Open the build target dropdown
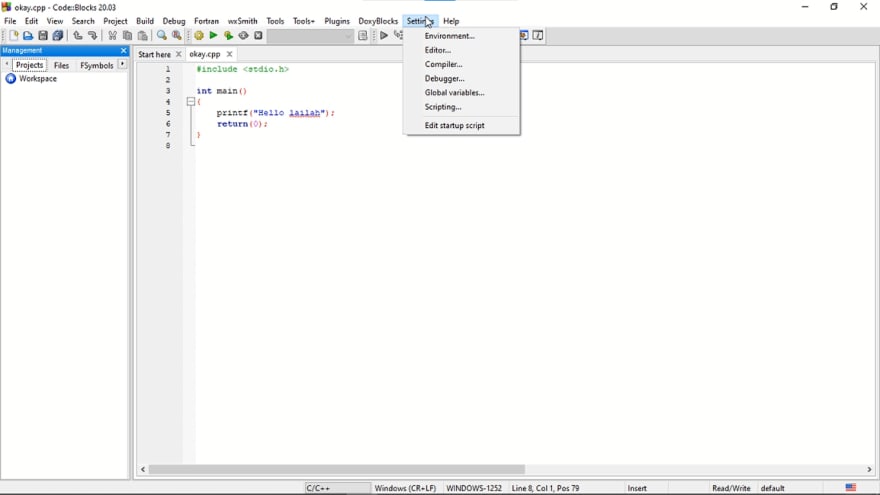 tap(310, 36)
